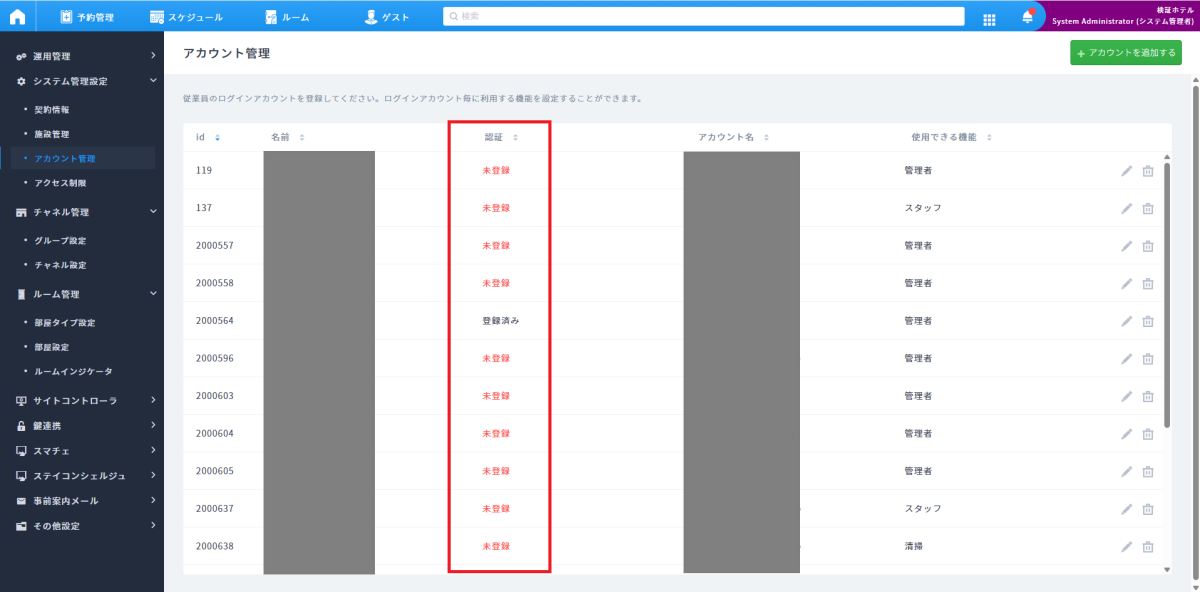The height and width of the screenshot is (592, 1200).
Task: Open the notifications bell
Action: coord(1027,17)
